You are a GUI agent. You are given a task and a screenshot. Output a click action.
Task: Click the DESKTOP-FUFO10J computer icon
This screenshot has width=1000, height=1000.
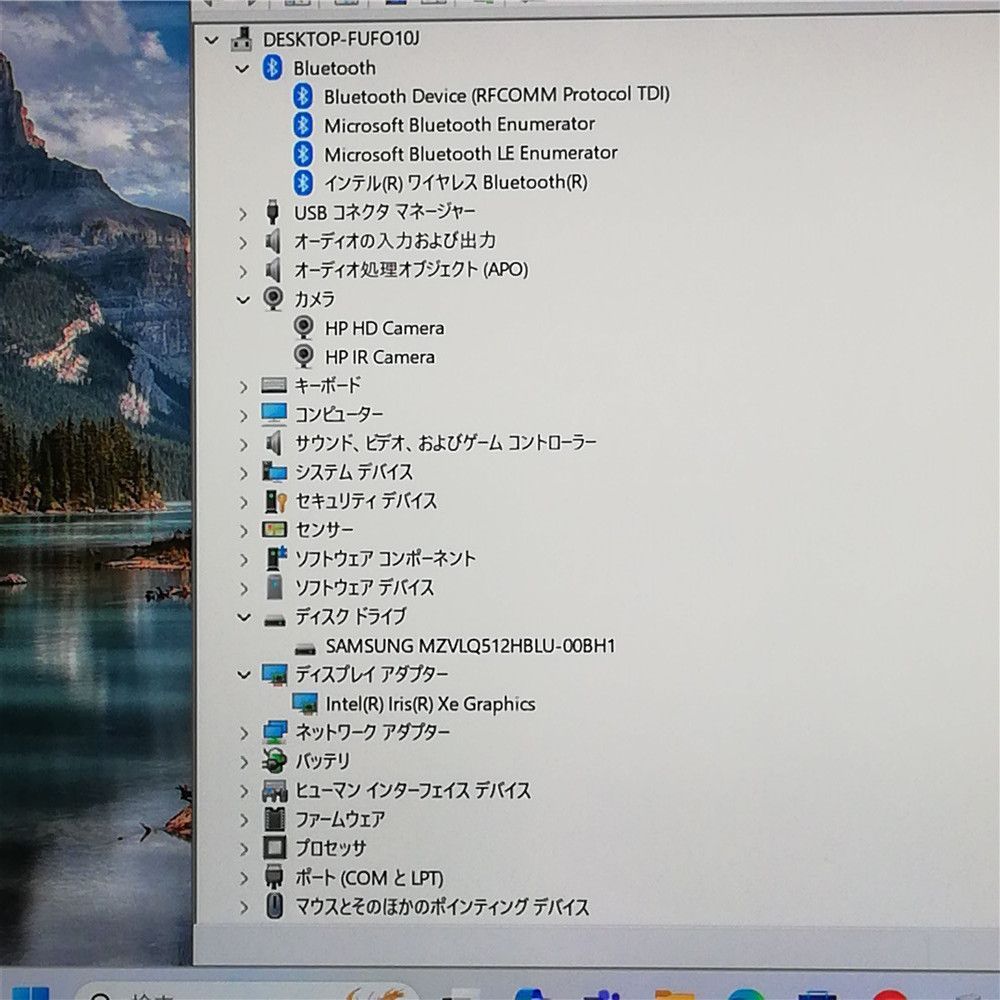coord(241,40)
